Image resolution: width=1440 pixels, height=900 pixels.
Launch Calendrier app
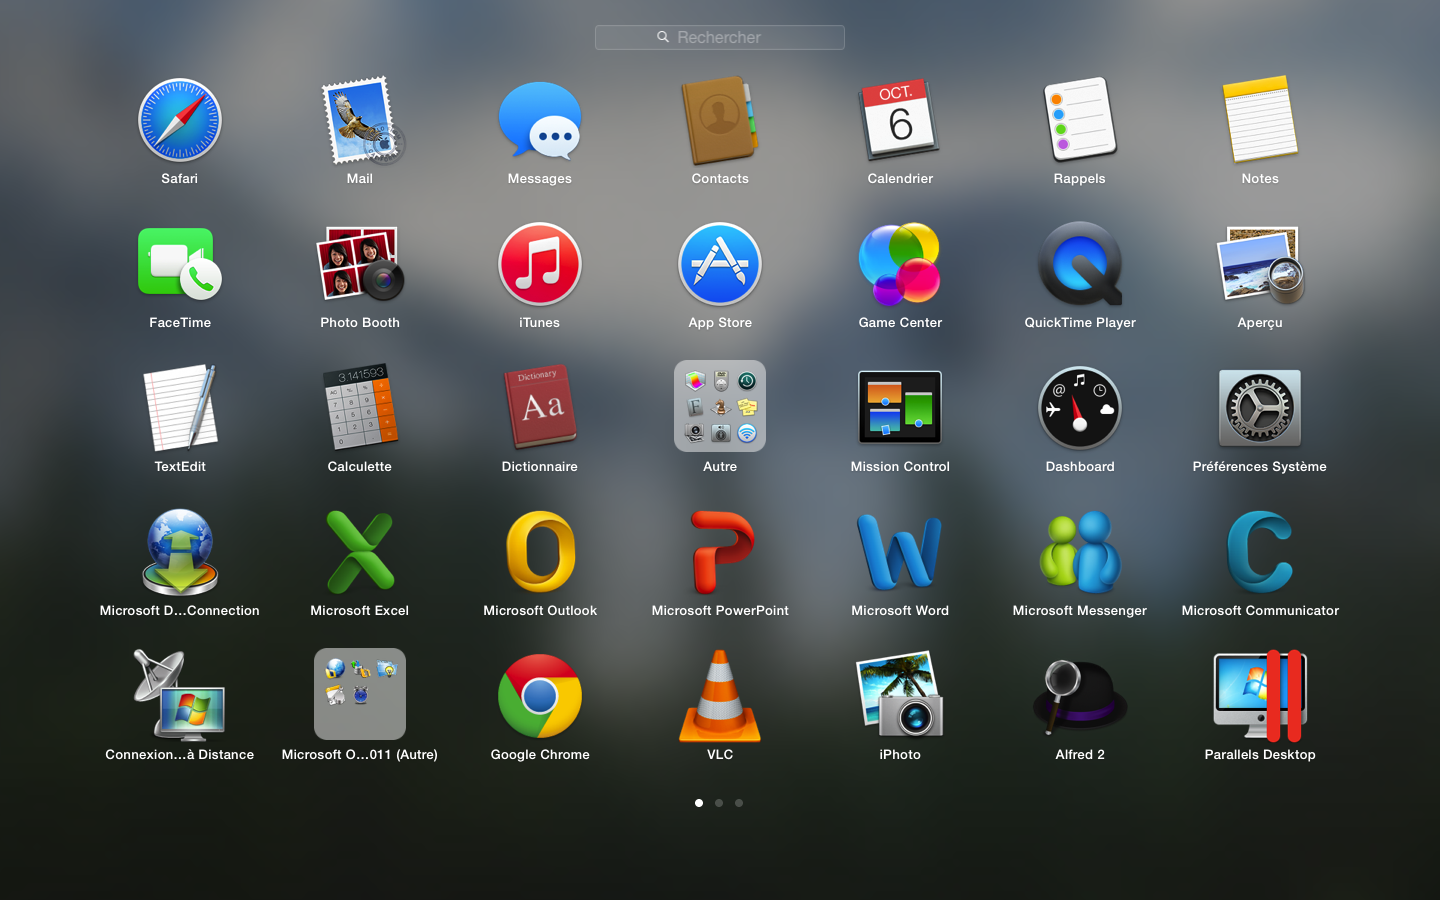coord(900,121)
